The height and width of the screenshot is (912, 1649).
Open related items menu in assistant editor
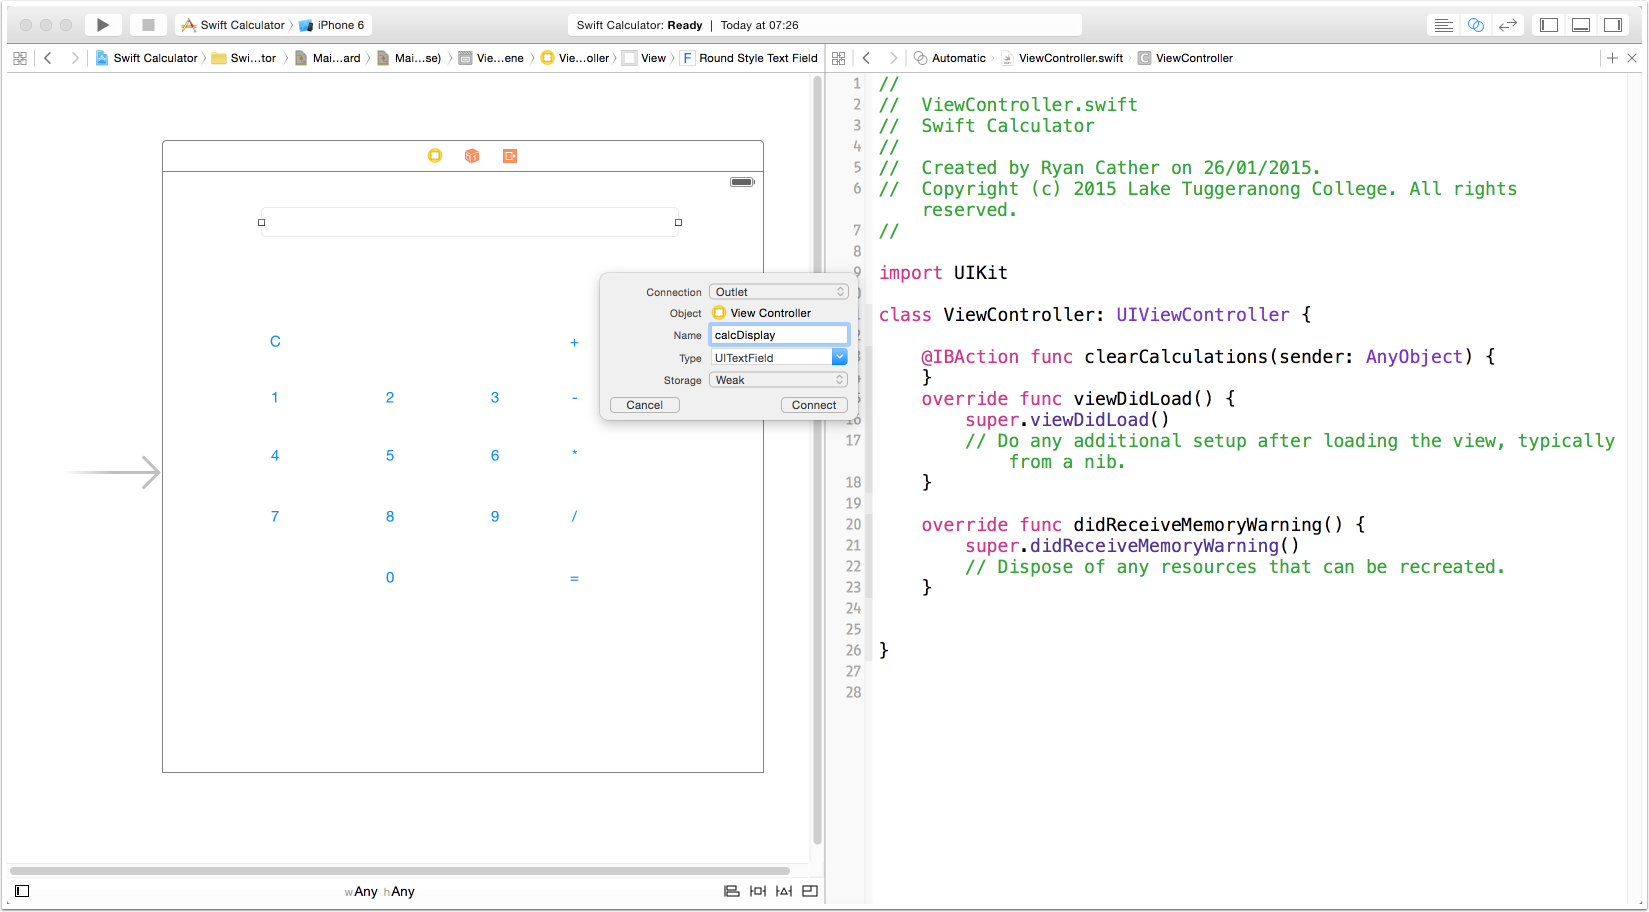point(839,58)
